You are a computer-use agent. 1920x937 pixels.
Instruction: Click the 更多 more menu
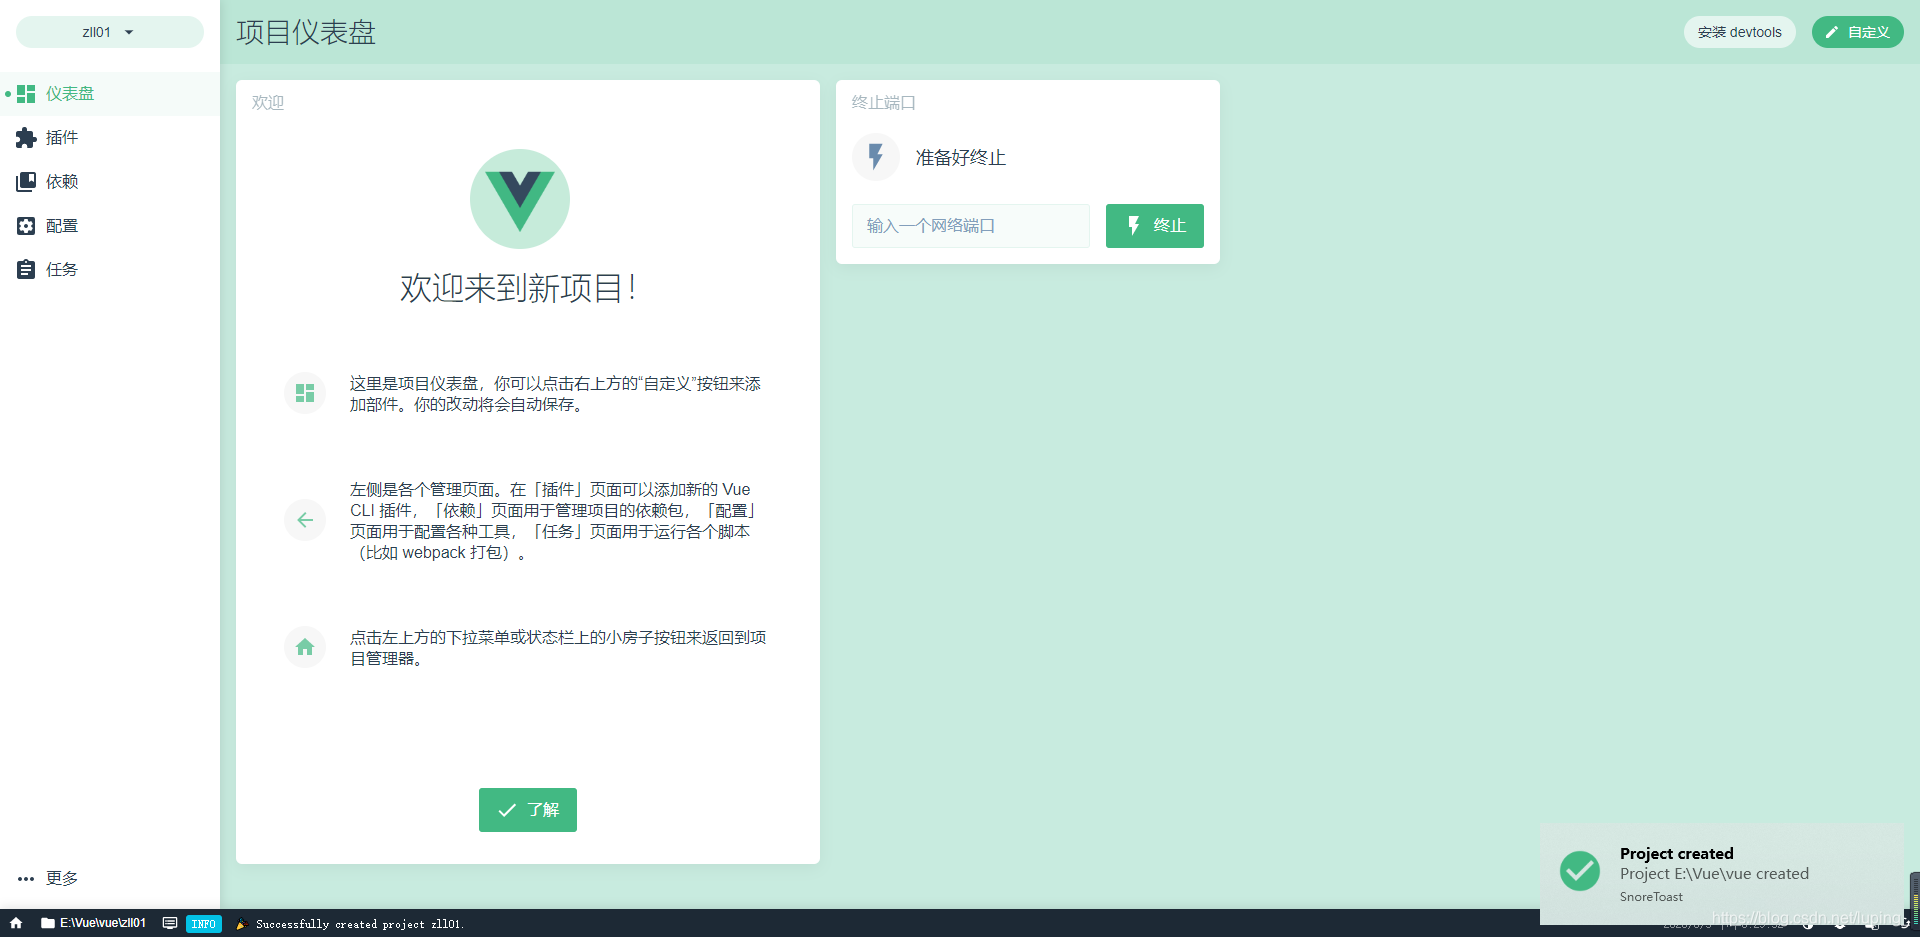[x=110, y=878]
